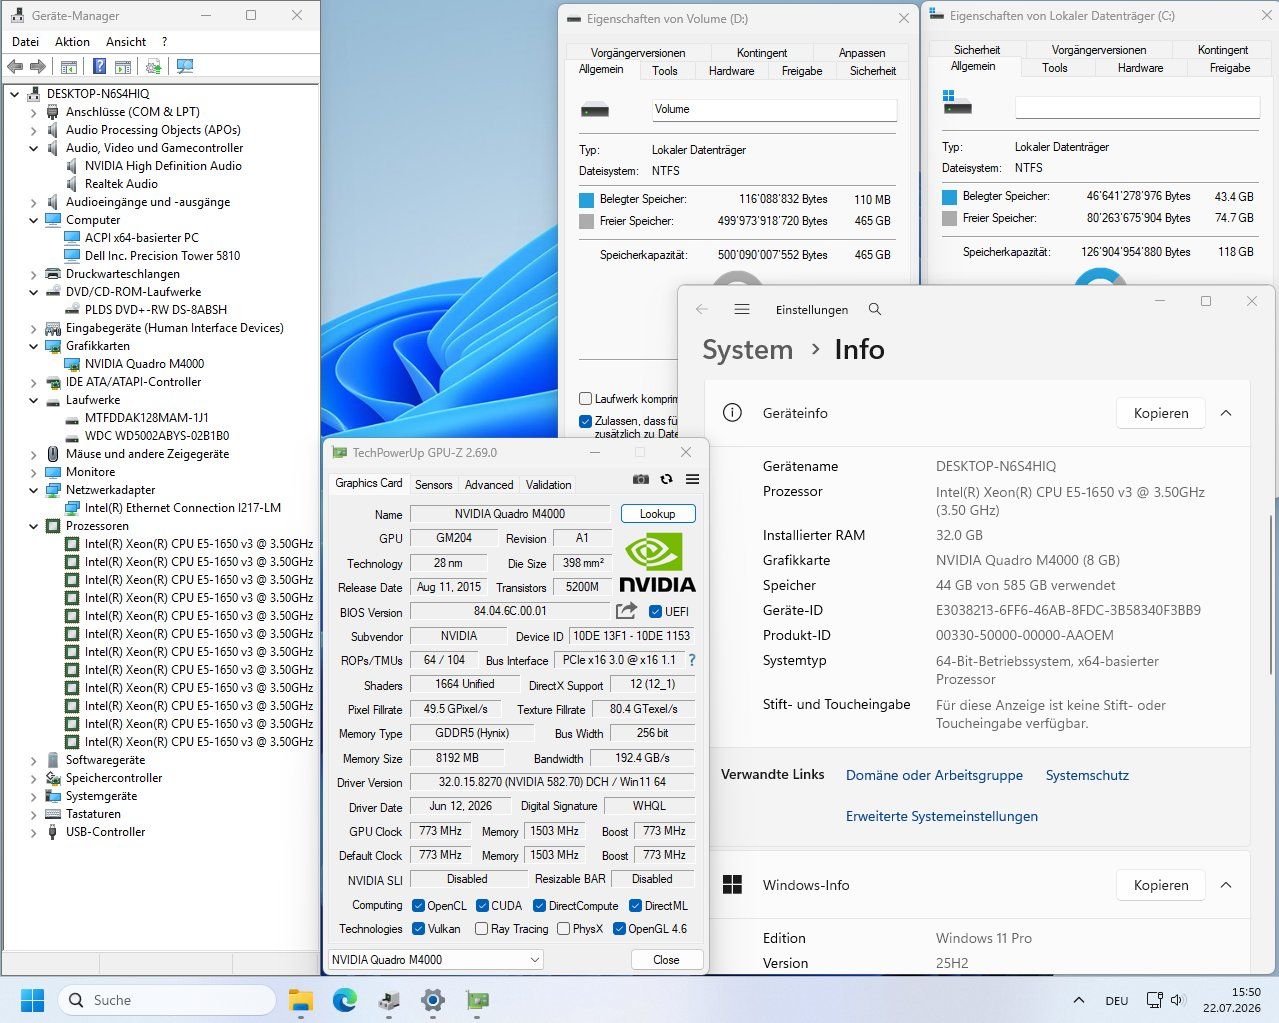1279x1023 pixels.
Task: Click the Lookup button in GPU-Z
Action: tap(657, 513)
